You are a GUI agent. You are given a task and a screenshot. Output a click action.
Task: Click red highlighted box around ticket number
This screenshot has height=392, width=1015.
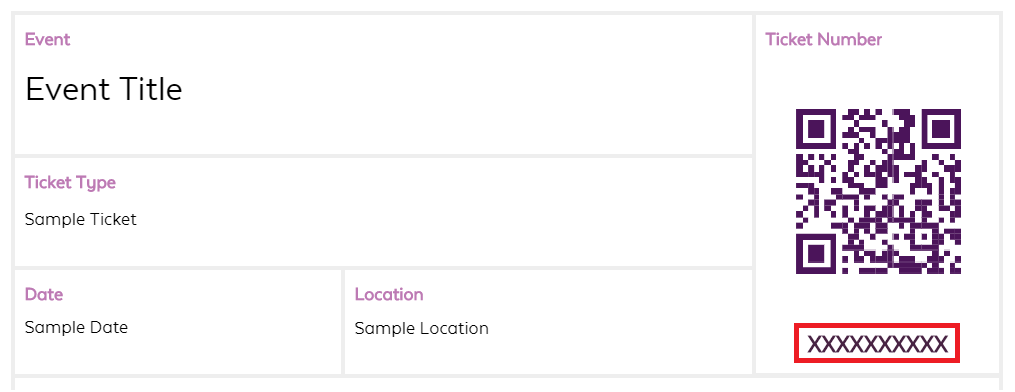tap(877, 343)
